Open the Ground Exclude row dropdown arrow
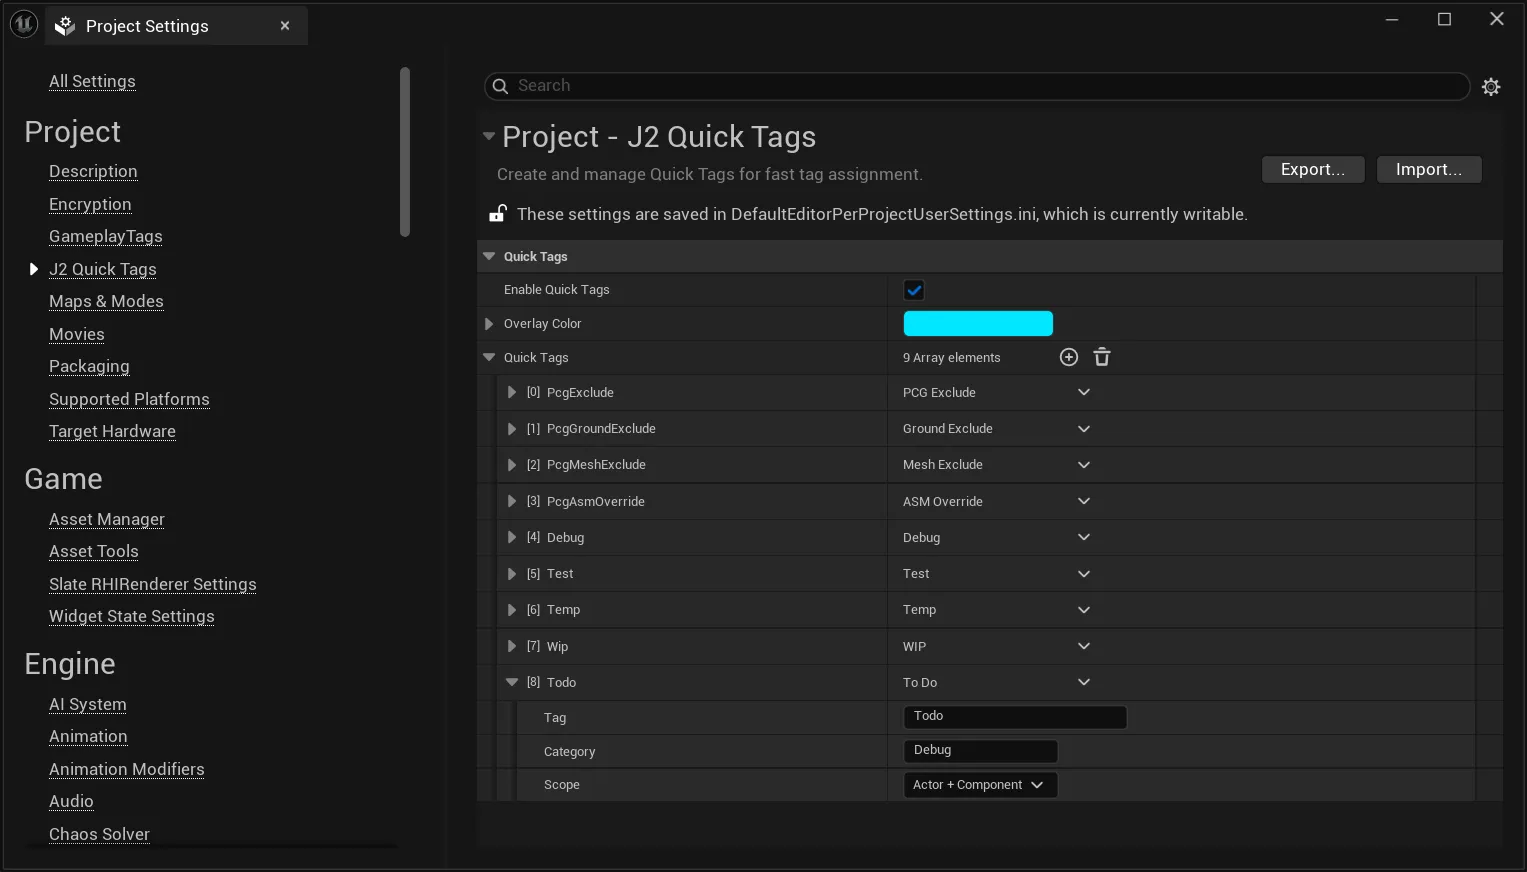 coord(1084,429)
